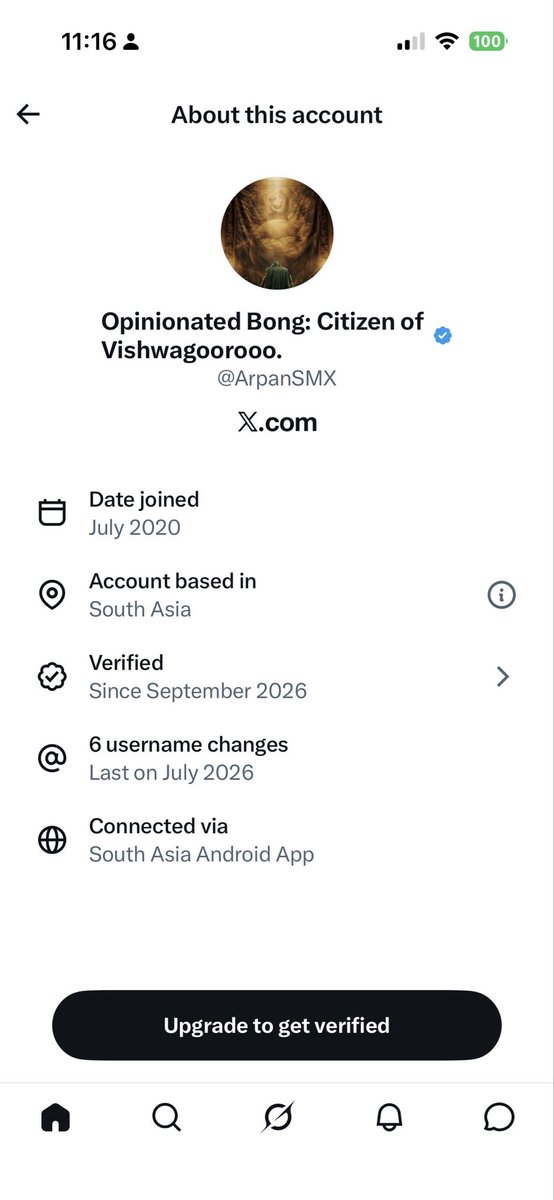Tap the calendar icon next to Date joined
This screenshot has height=1200, width=554.
[x=52, y=513]
